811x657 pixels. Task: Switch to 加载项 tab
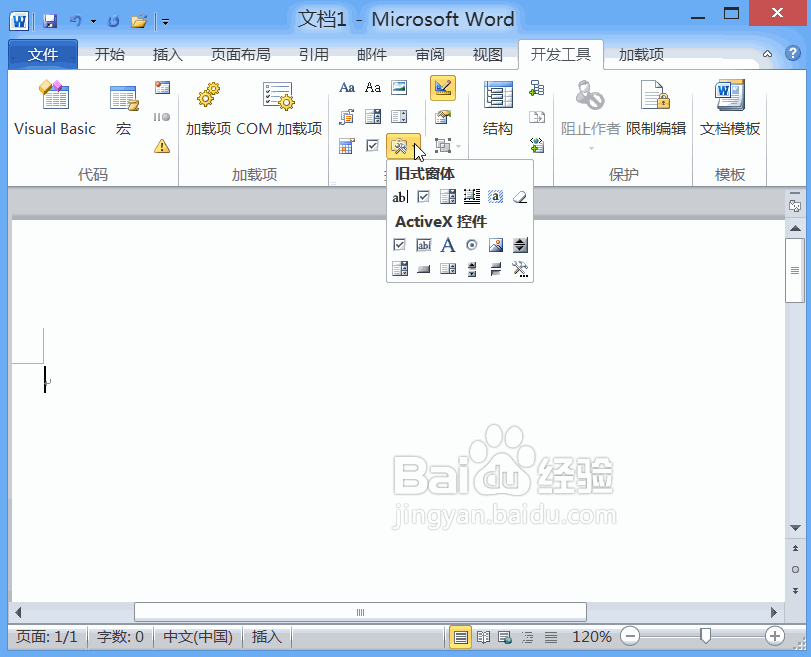pyautogui.click(x=641, y=54)
